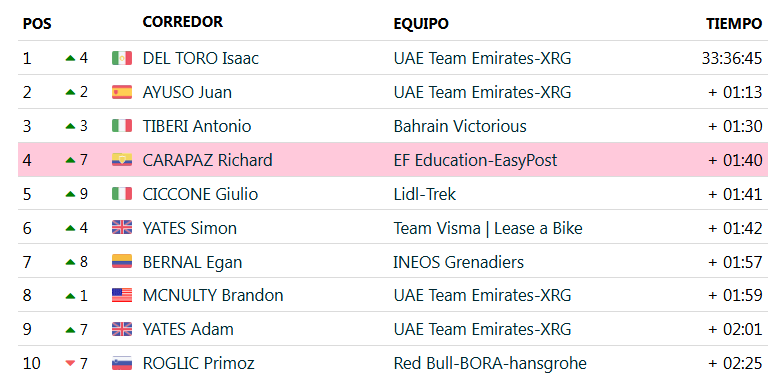Viewport: 777px width, 379px height.
Task: Click the EQUIPO column header
Action: tap(421, 23)
